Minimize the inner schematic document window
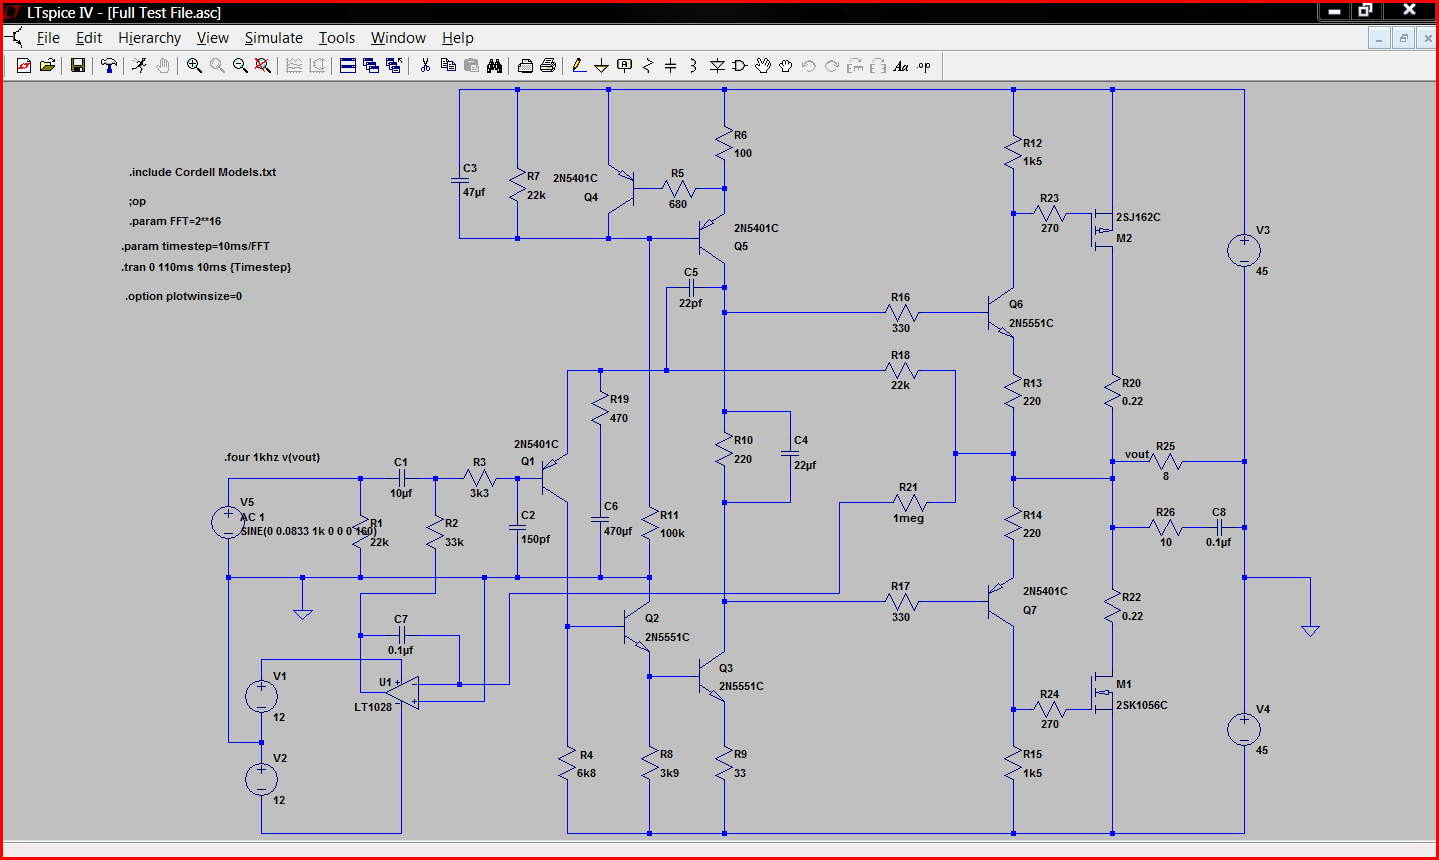 click(1379, 38)
